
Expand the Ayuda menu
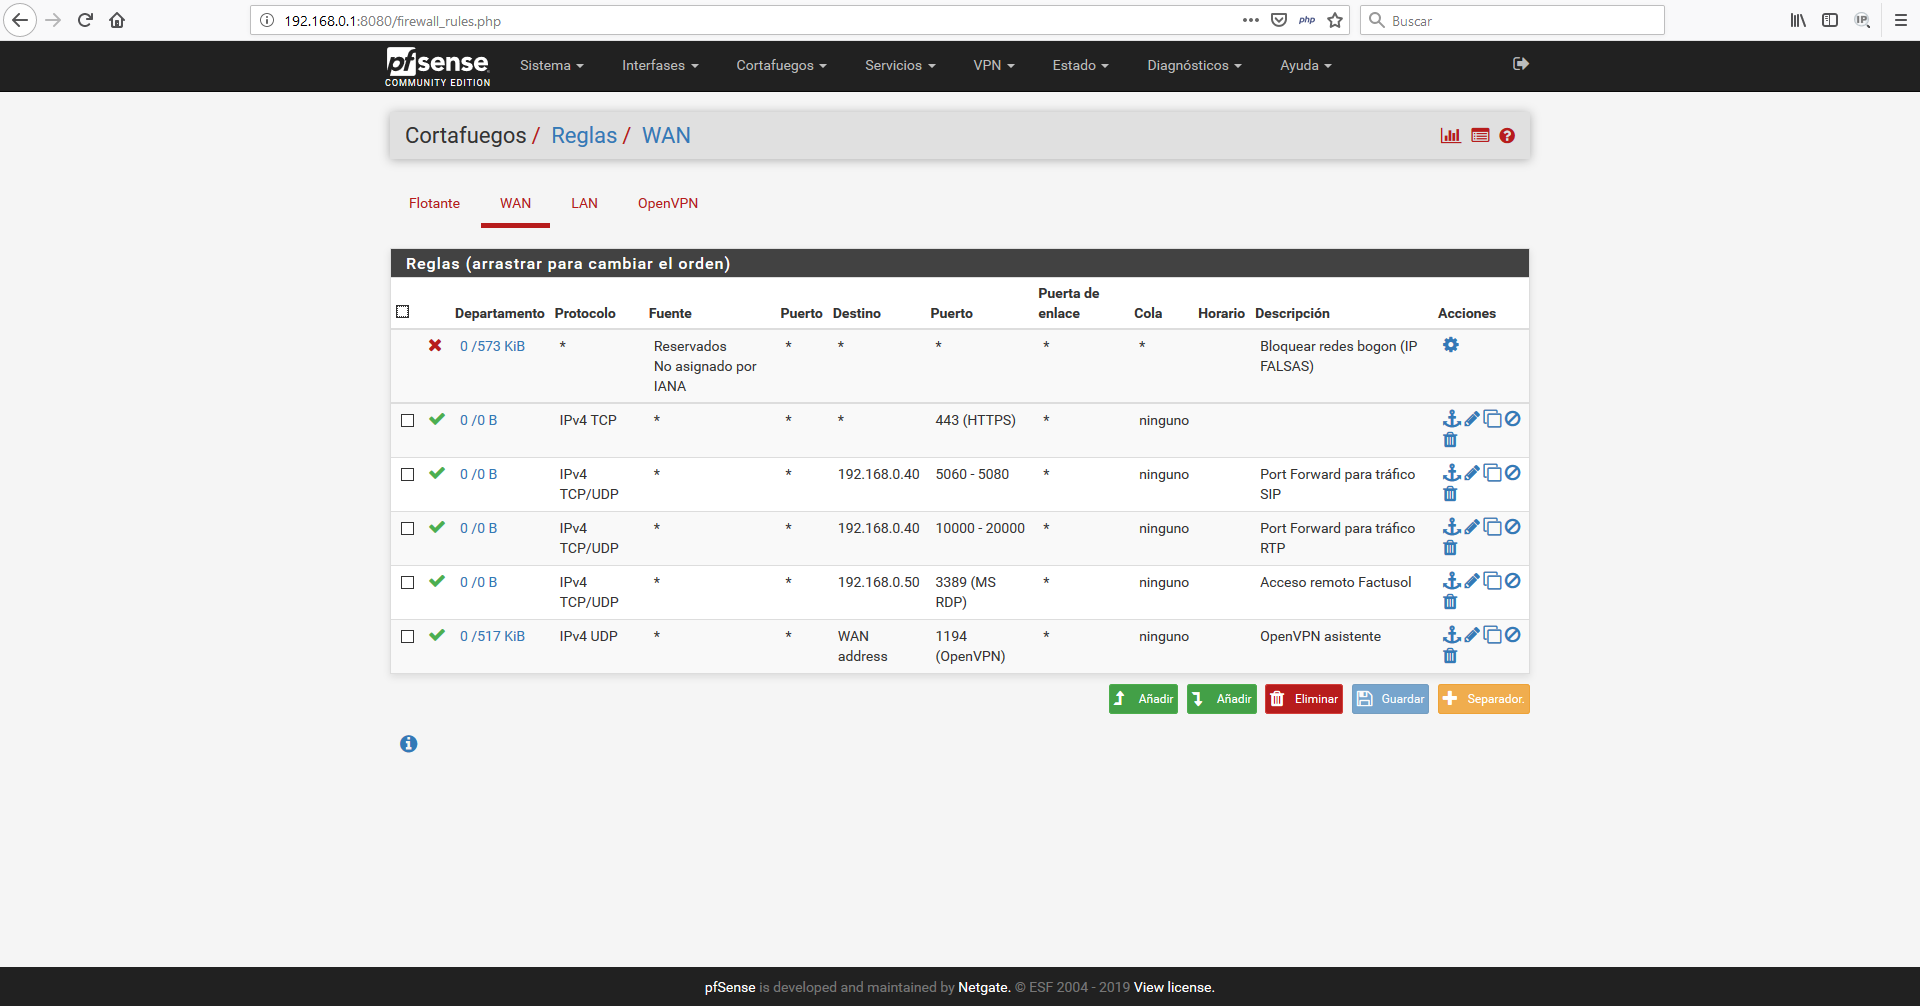(x=1305, y=65)
